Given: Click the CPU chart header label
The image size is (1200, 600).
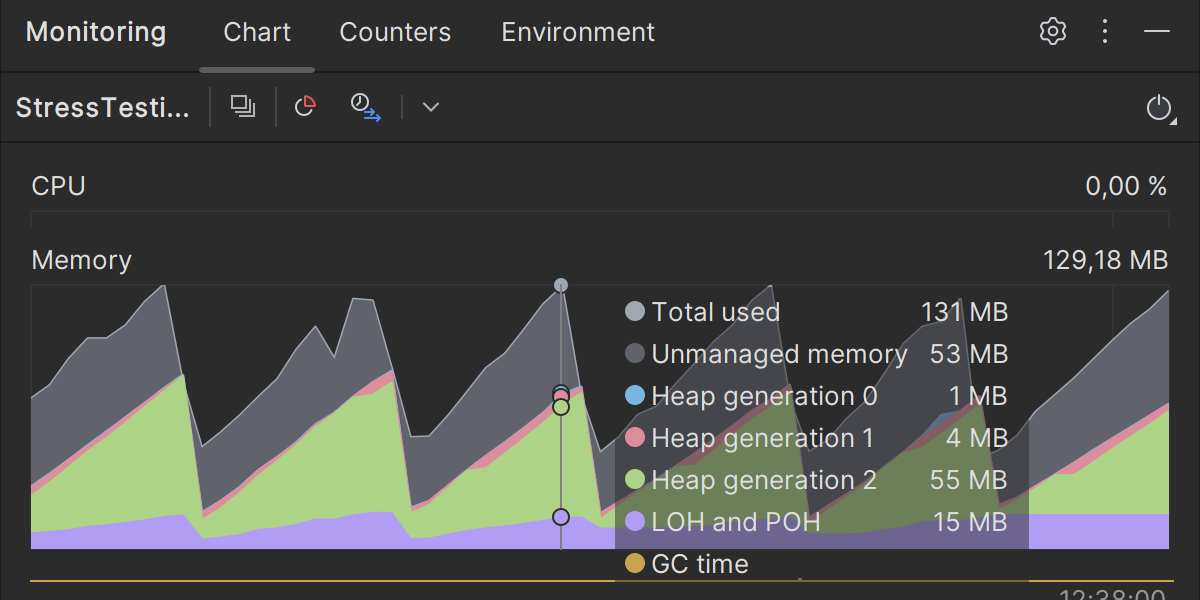Looking at the screenshot, I should (59, 186).
